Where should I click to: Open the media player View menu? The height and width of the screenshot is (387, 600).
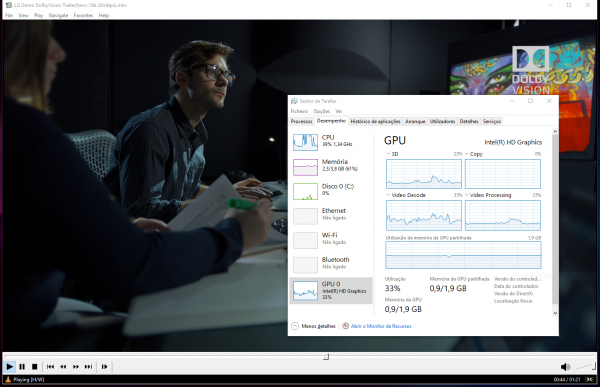pyautogui.click(x=23, y=15)
